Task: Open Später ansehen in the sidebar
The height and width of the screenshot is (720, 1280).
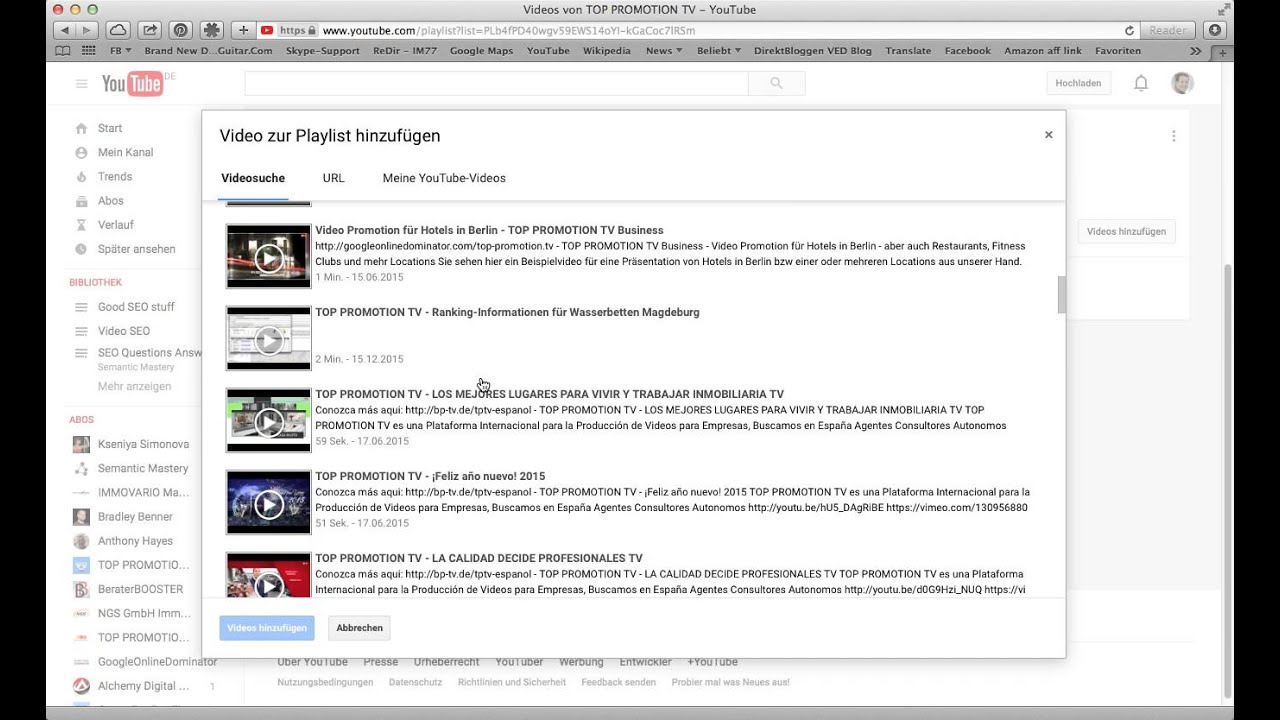Action: pyautogui.click(x=136, y=249)
